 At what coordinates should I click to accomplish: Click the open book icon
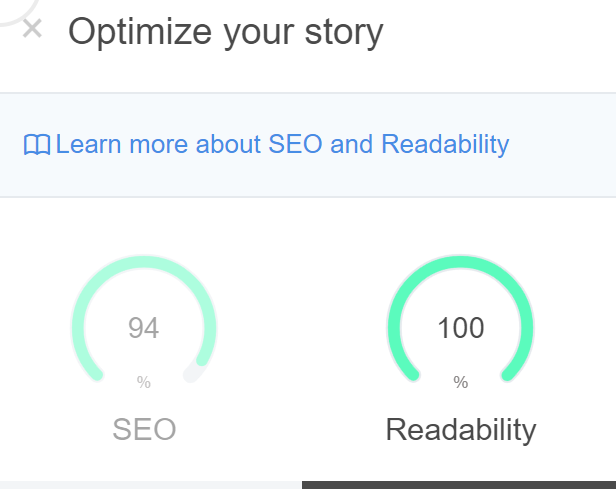tap(37, 146)
